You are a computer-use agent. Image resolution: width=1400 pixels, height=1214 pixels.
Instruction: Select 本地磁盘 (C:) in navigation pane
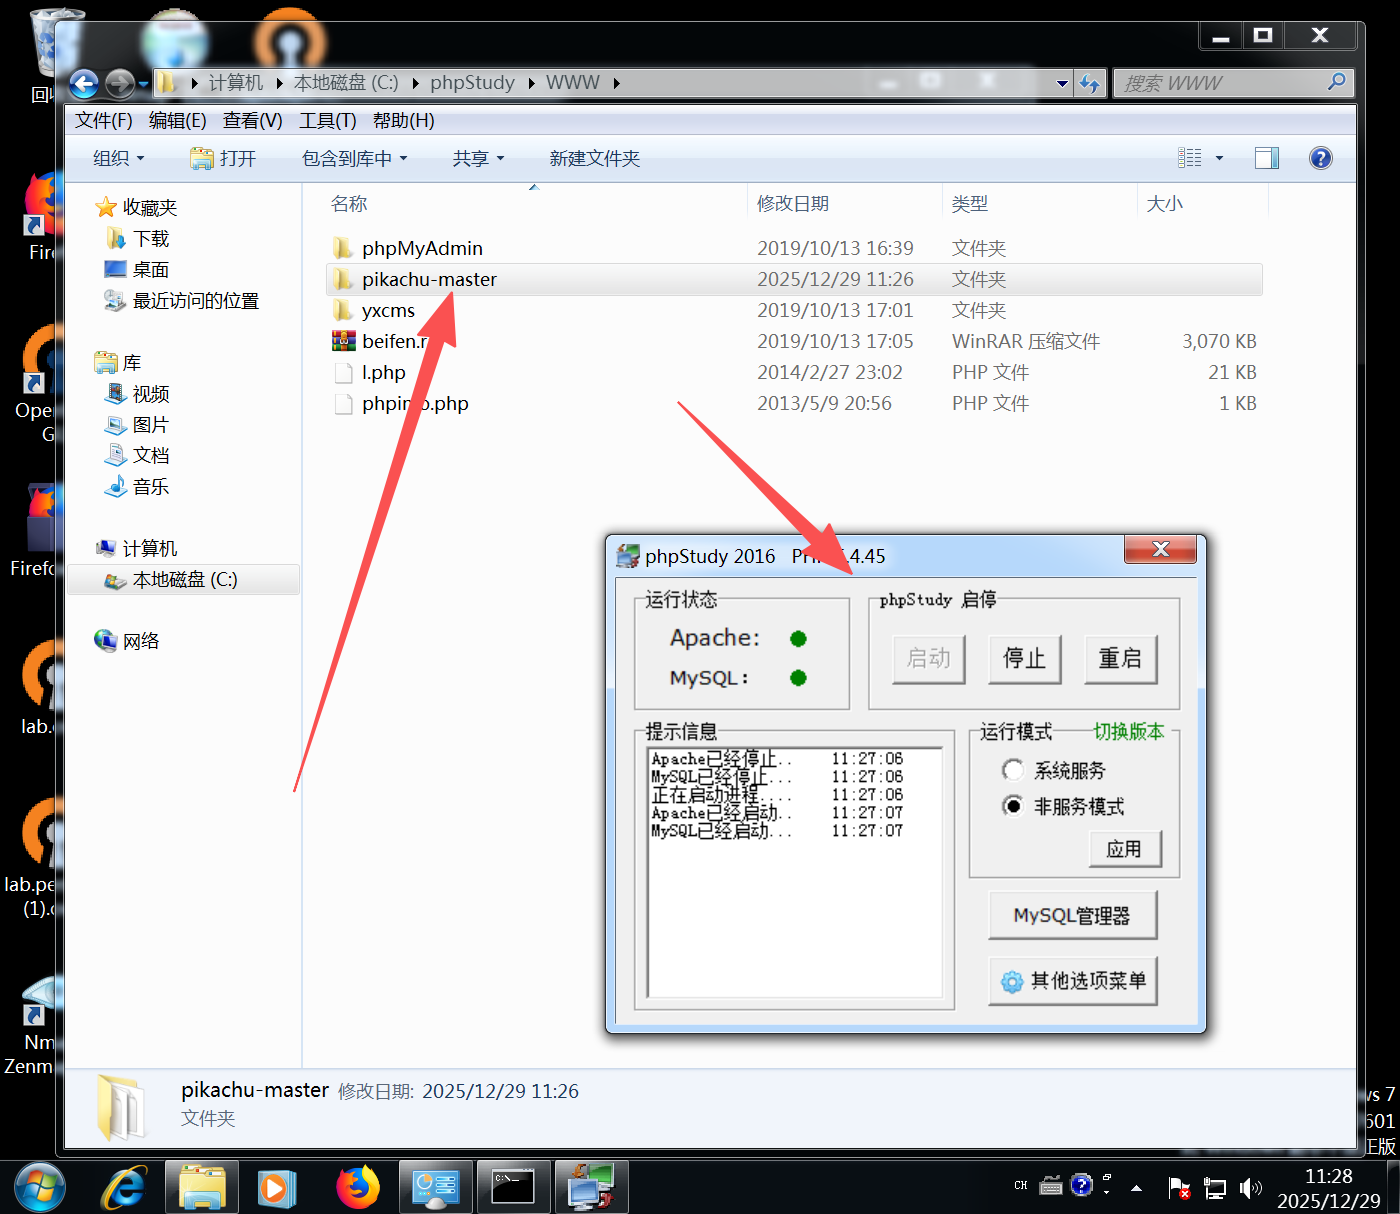(184, 579)
